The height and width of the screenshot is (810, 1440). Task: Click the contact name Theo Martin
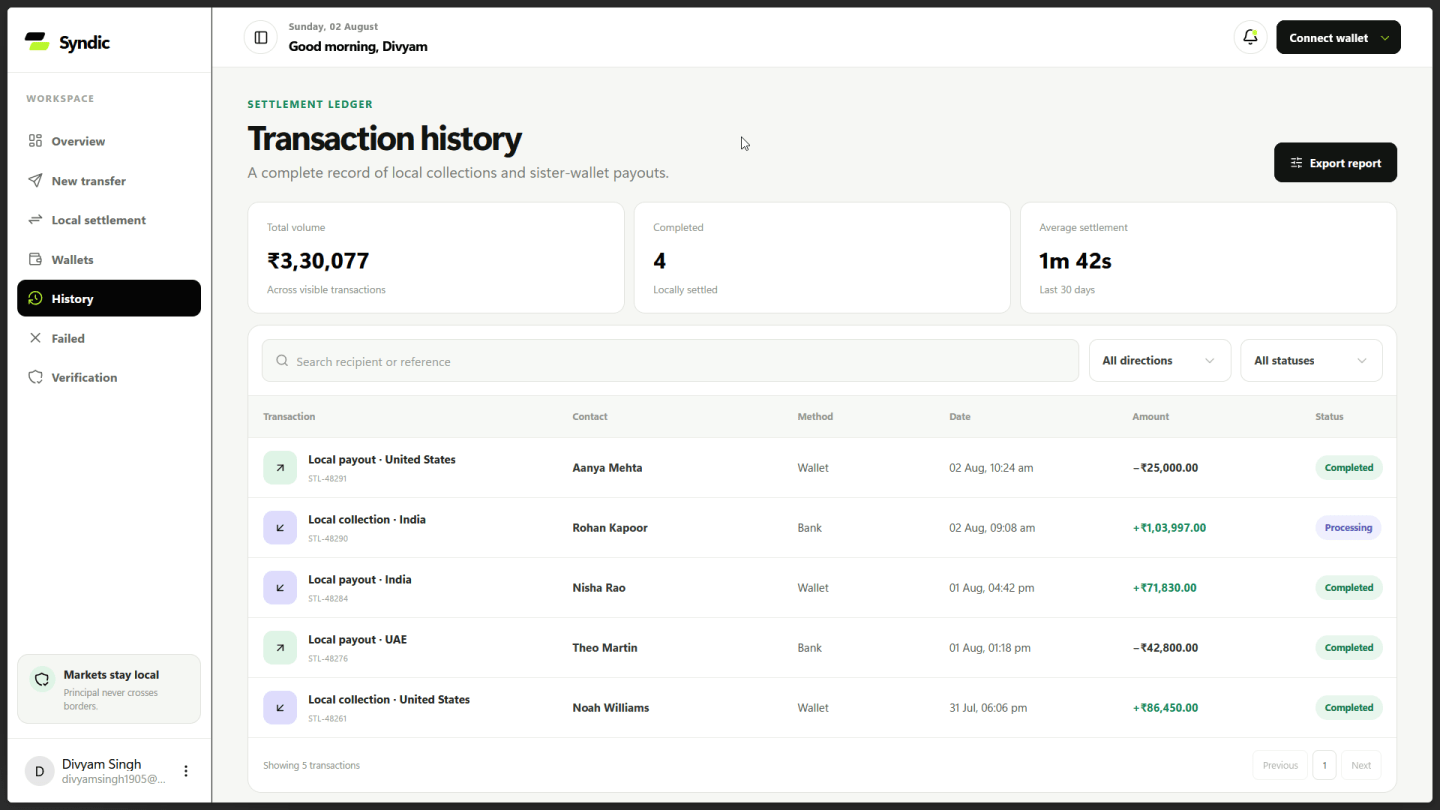[605, 648]
